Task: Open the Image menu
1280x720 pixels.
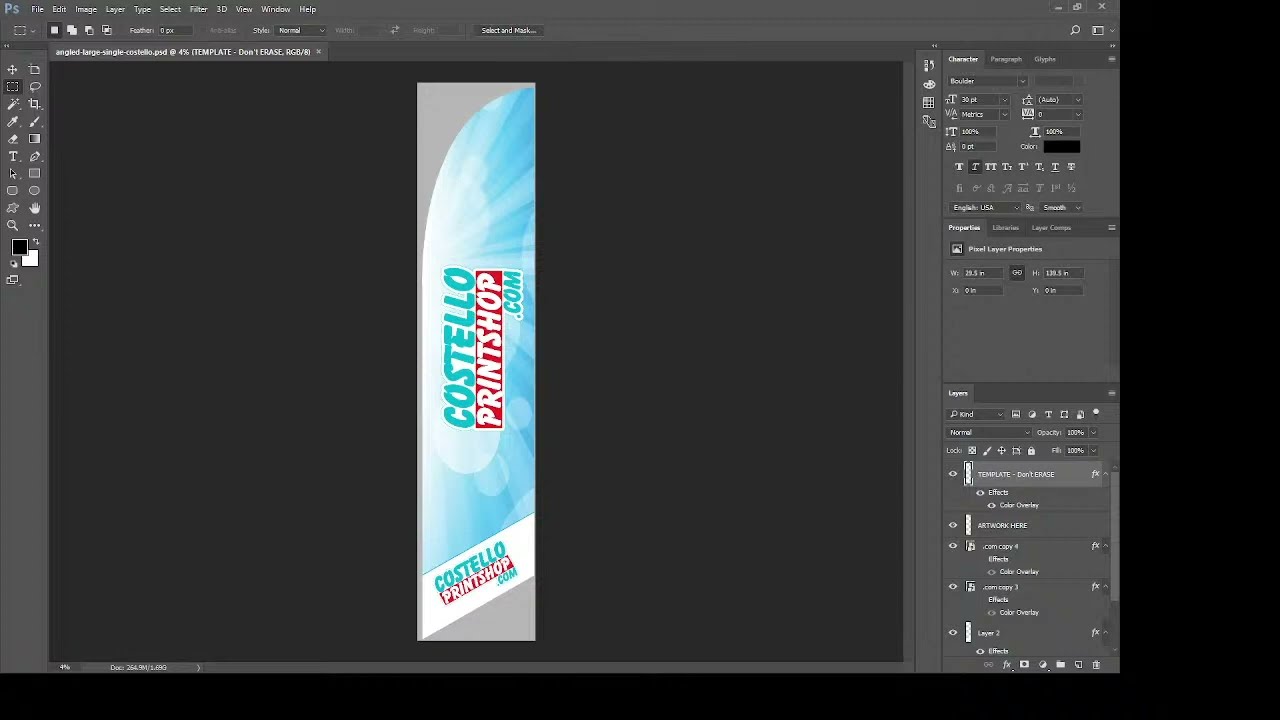Action: pyautogui.click(x=86, y=9)
